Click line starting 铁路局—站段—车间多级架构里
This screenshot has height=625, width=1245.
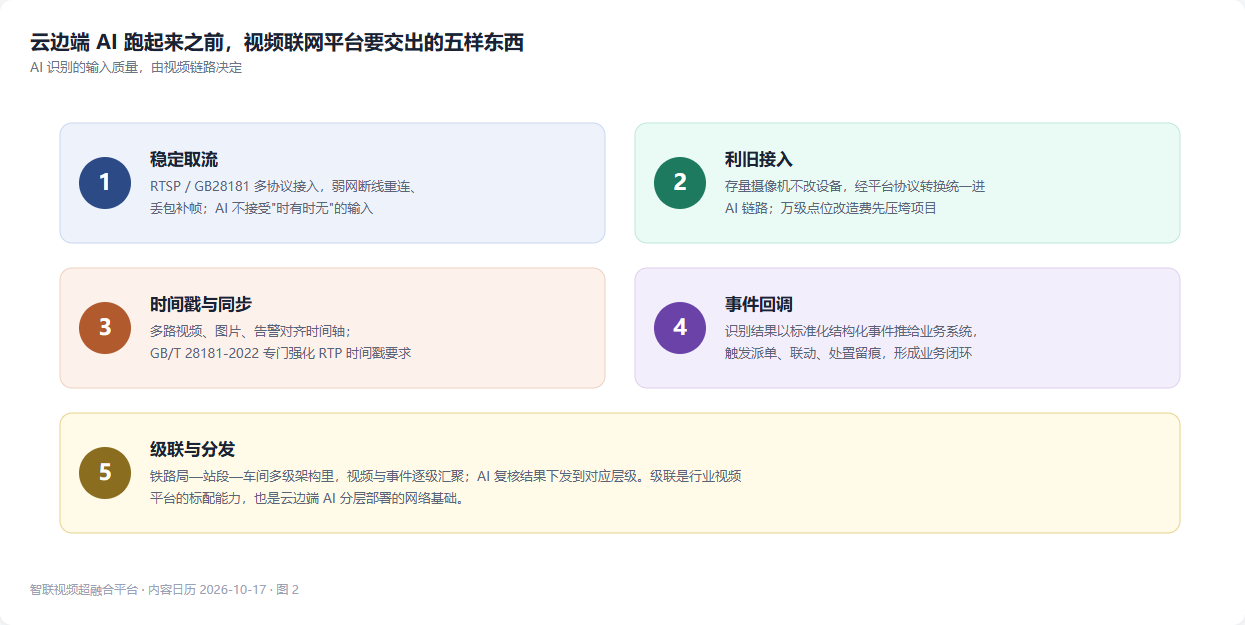(446, 476)
